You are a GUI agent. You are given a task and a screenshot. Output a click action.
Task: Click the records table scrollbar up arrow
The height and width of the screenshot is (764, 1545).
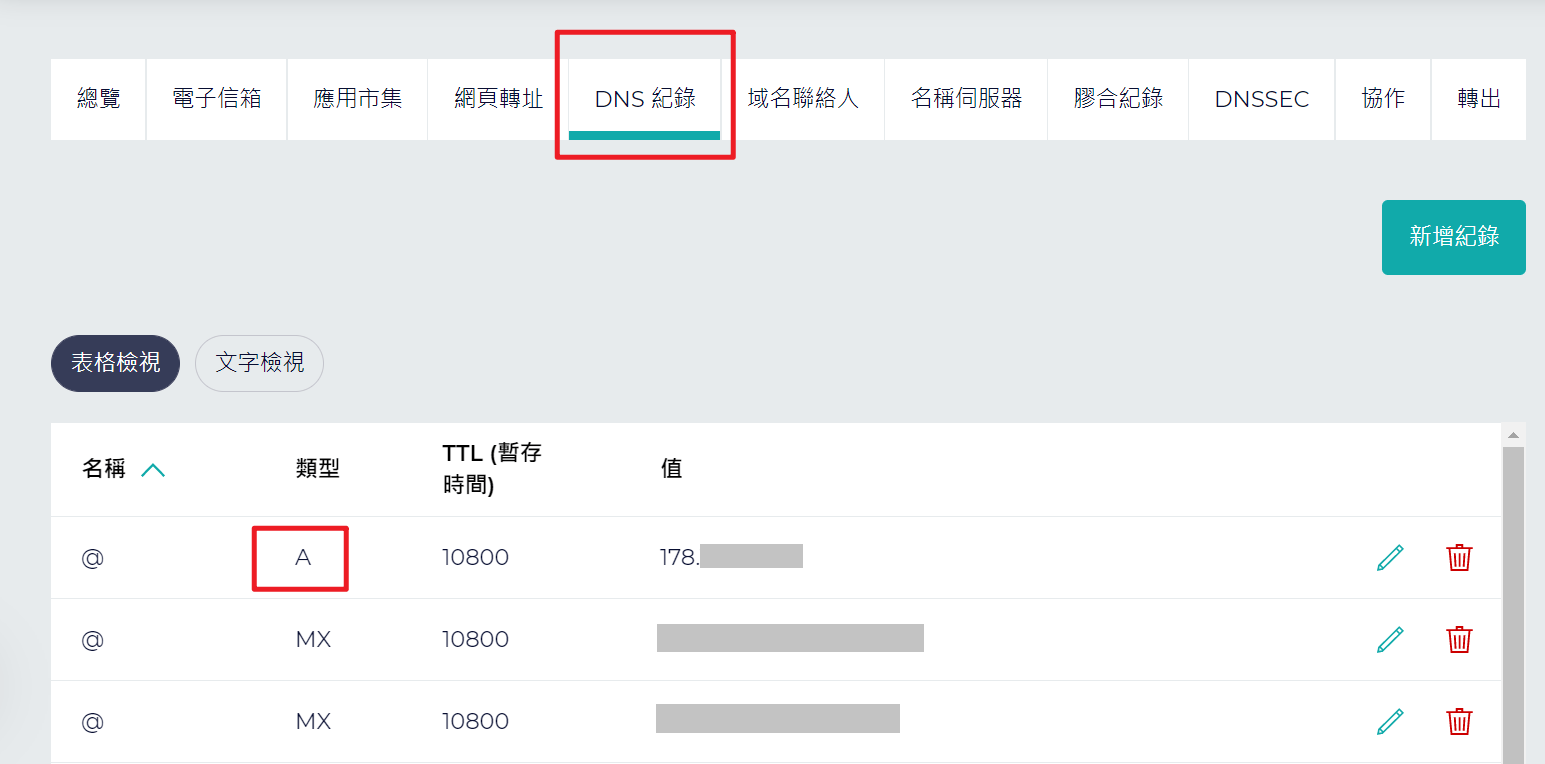point(1513,435)
